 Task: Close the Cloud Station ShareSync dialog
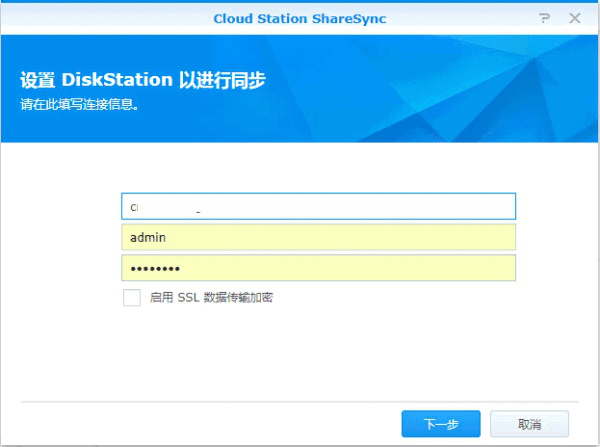tap(575, 18)
